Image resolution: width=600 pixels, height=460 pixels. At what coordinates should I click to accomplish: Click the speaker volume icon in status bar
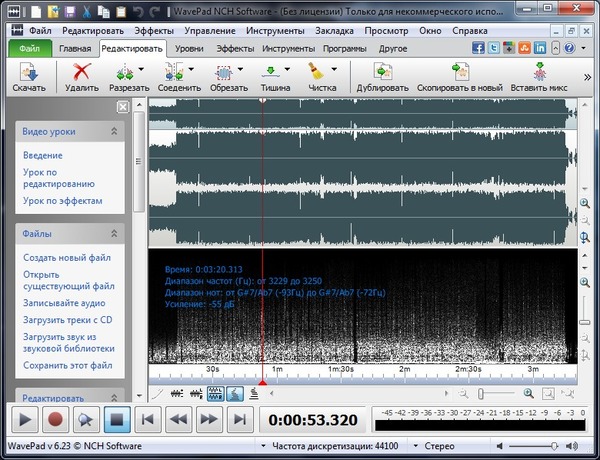pyautogui.click(x=572, y=446)
